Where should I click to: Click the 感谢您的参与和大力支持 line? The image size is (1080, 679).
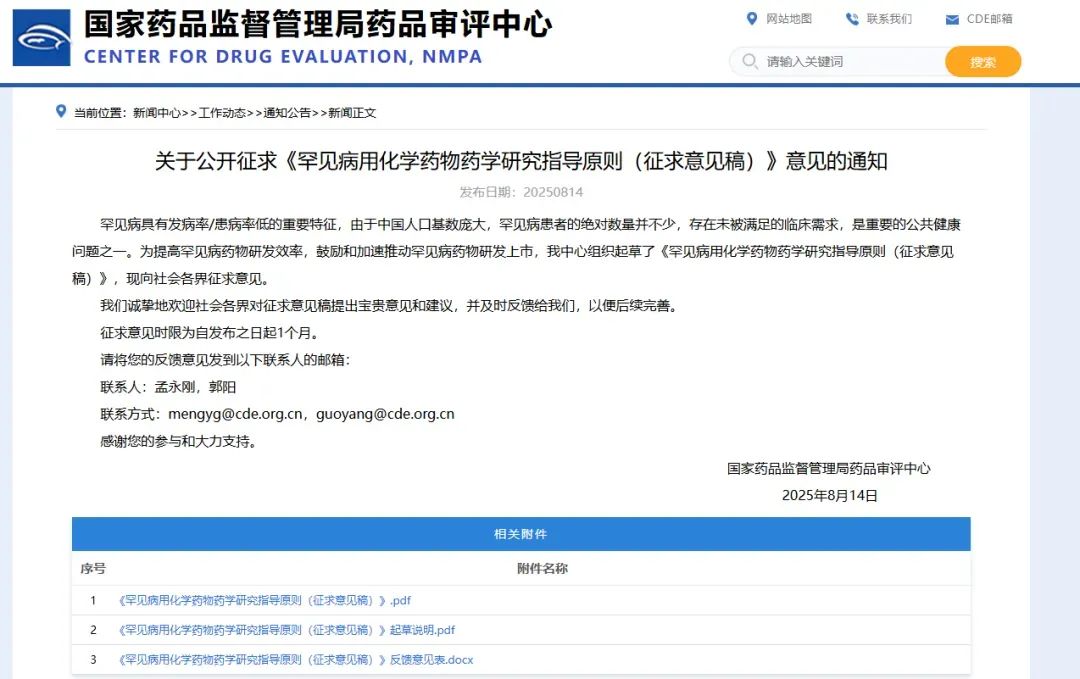click(x=179, y=441)
